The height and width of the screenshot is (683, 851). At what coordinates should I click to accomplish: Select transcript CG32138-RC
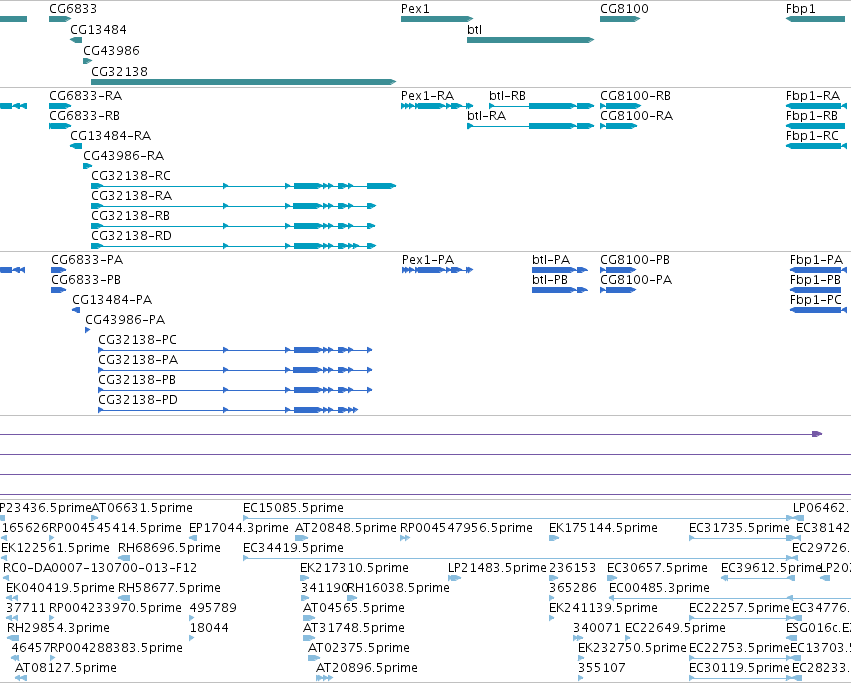click(x=244, y=186)
